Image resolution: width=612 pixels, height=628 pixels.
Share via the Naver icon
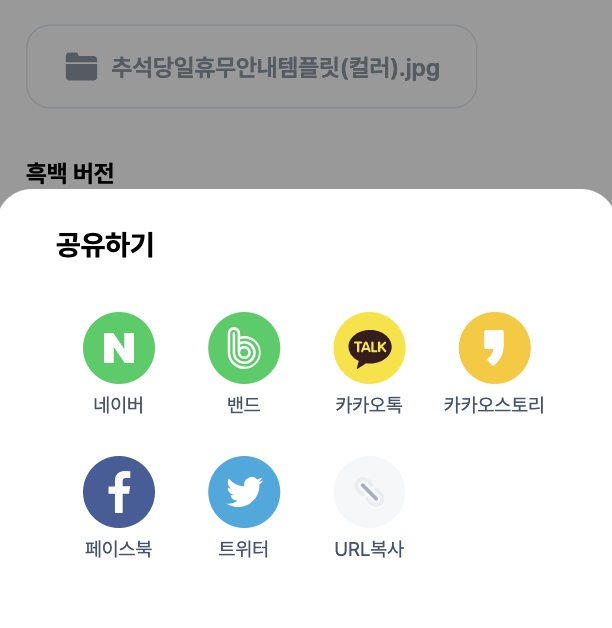(119, 348)
